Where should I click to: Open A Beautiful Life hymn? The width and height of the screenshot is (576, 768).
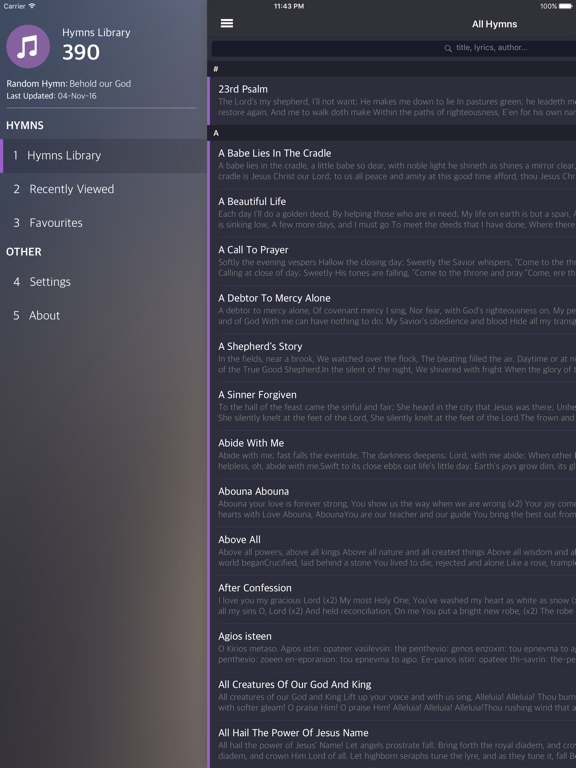click(392, 213)
